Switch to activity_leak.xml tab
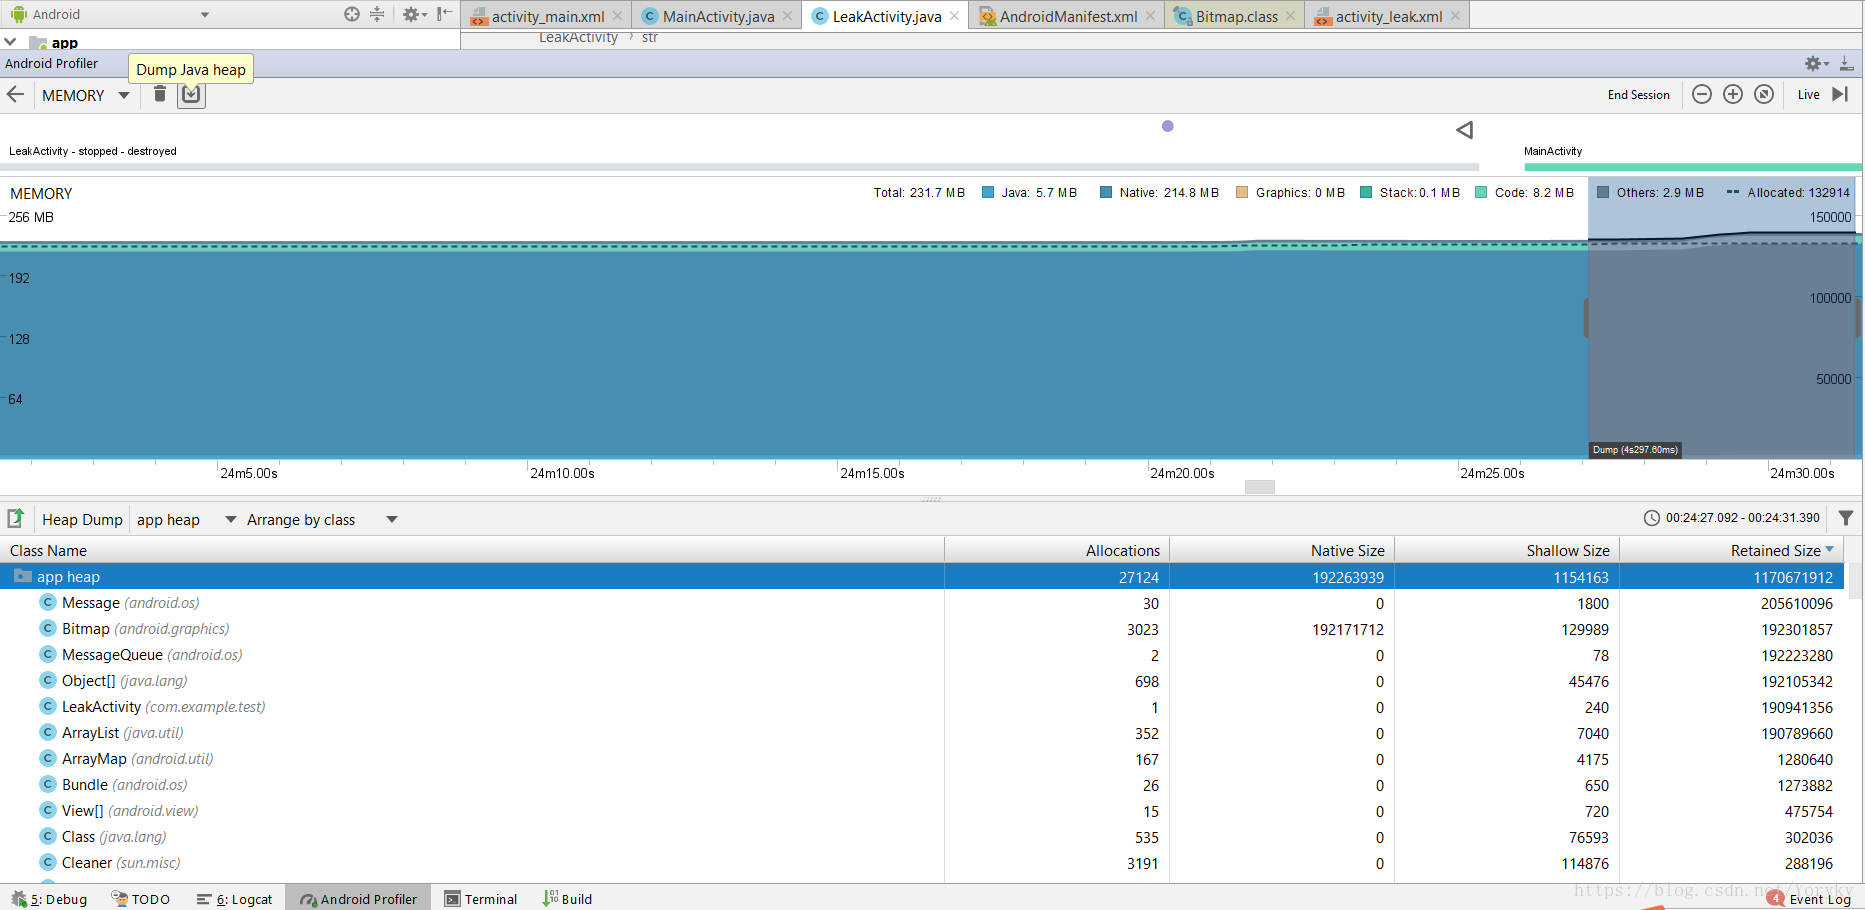Image resolution: width=1865 pixels, height=910 pixels. pos(1388,16)
